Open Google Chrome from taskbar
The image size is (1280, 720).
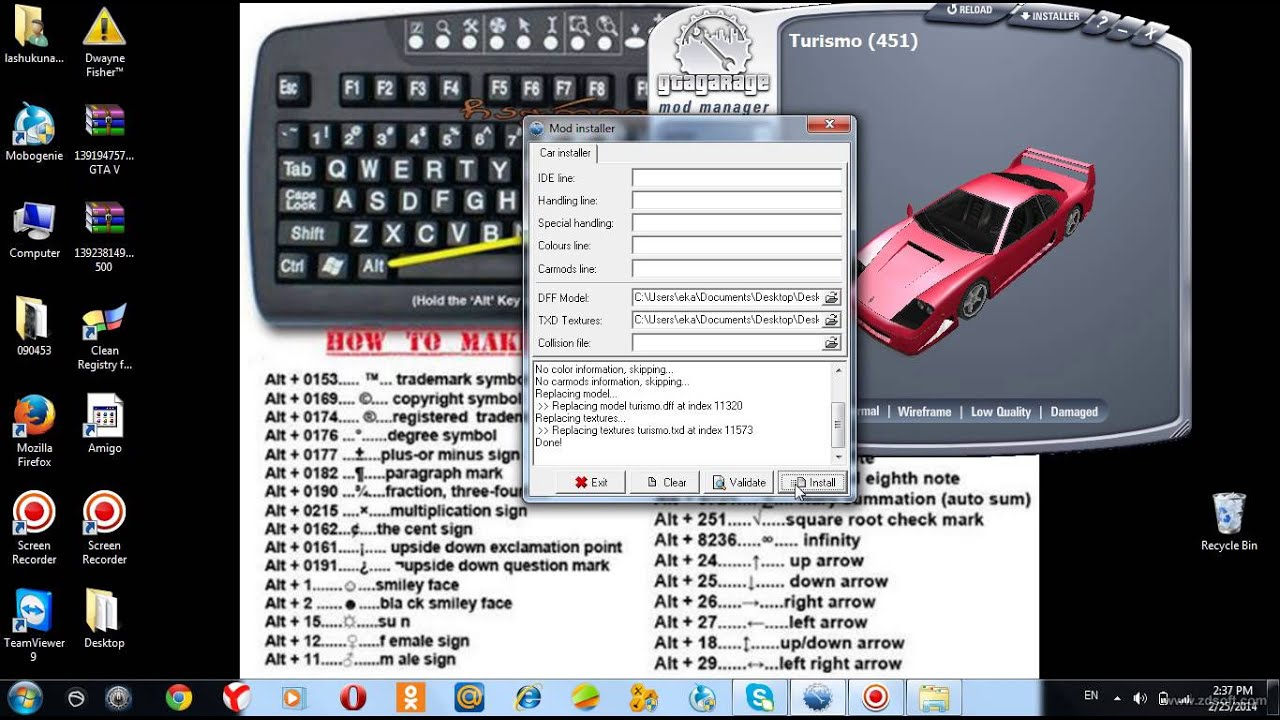coord(179,697)
